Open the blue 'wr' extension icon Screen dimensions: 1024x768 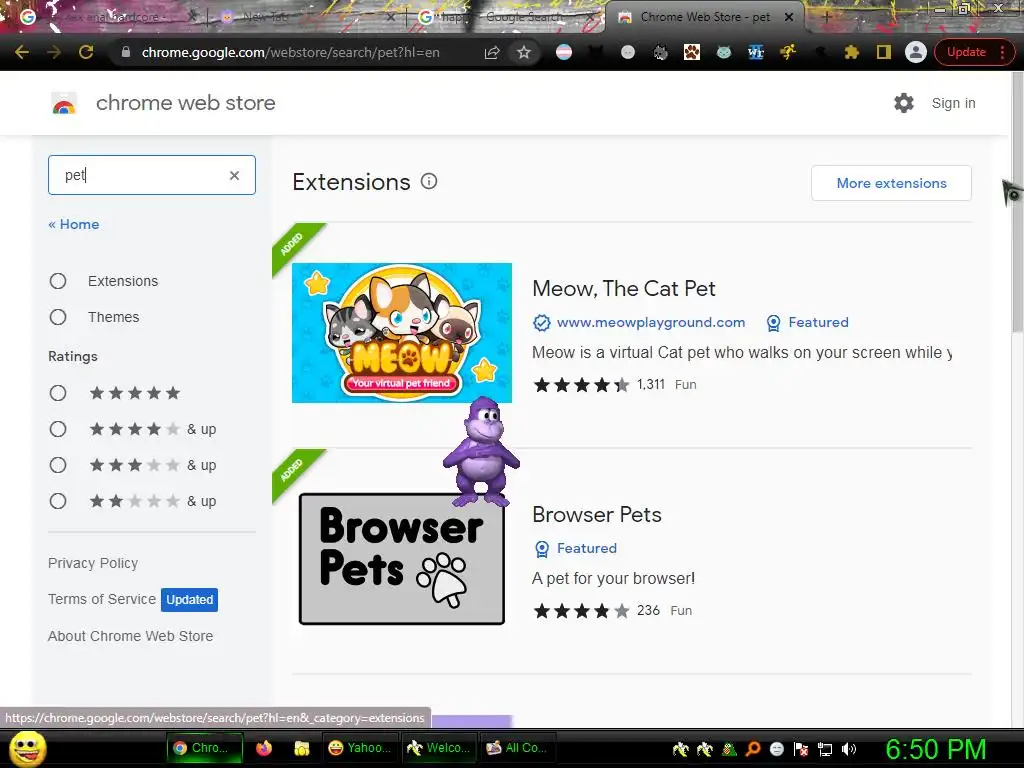[x=756, y=52]
